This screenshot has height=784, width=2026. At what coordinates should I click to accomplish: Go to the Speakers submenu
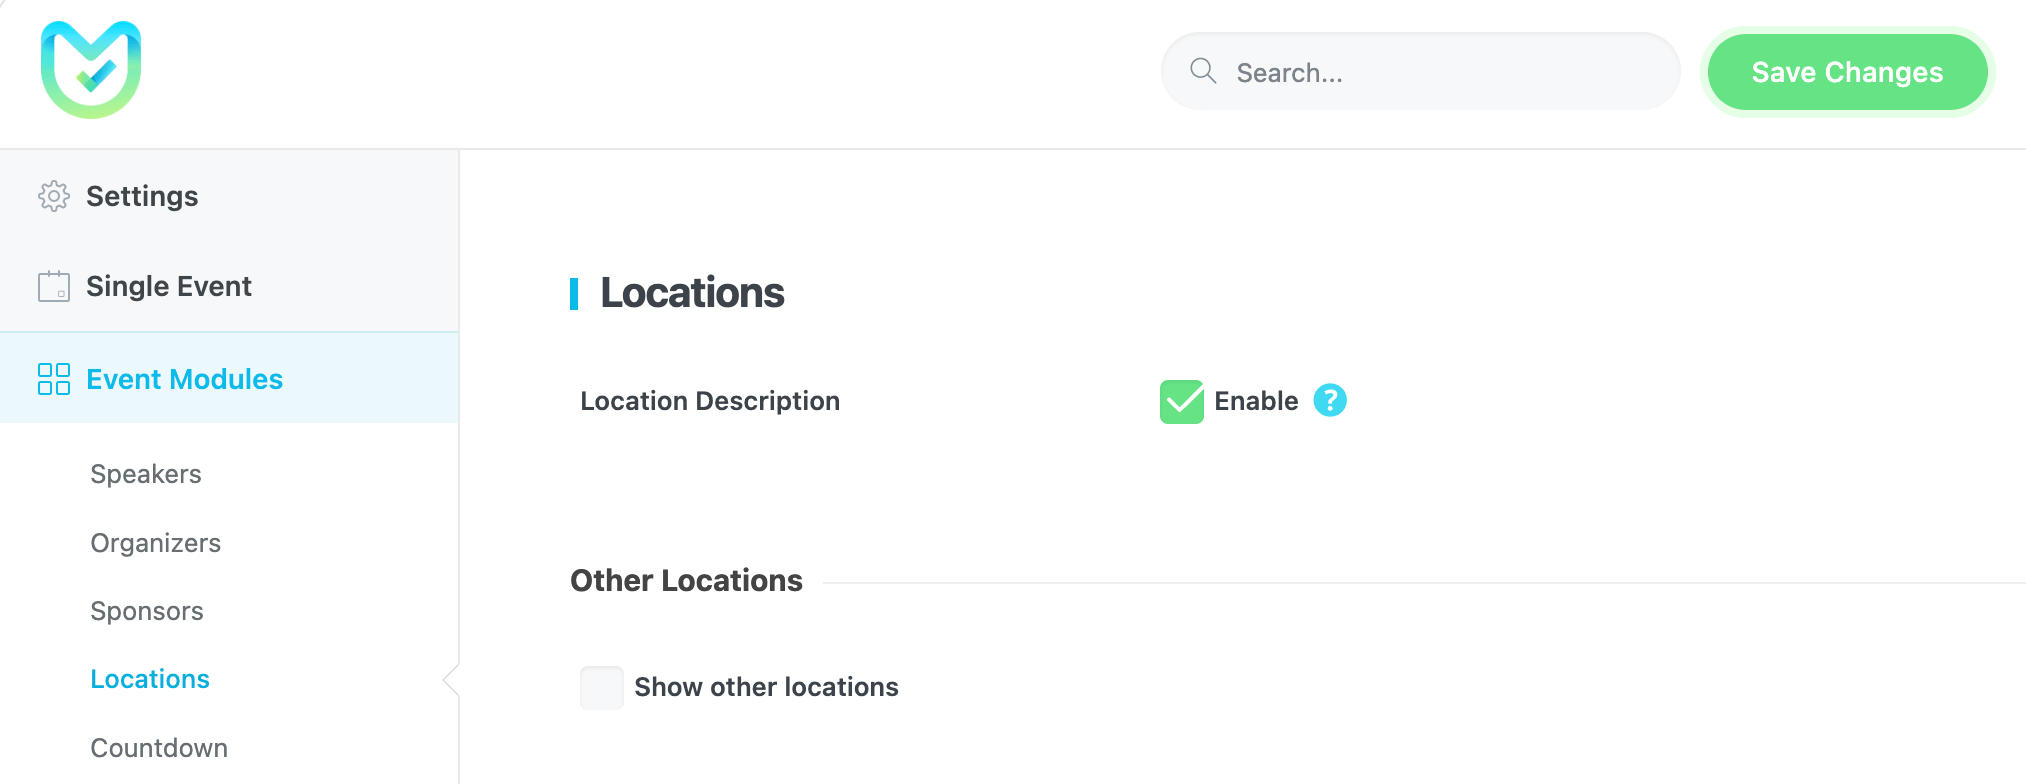pos(146,474)
